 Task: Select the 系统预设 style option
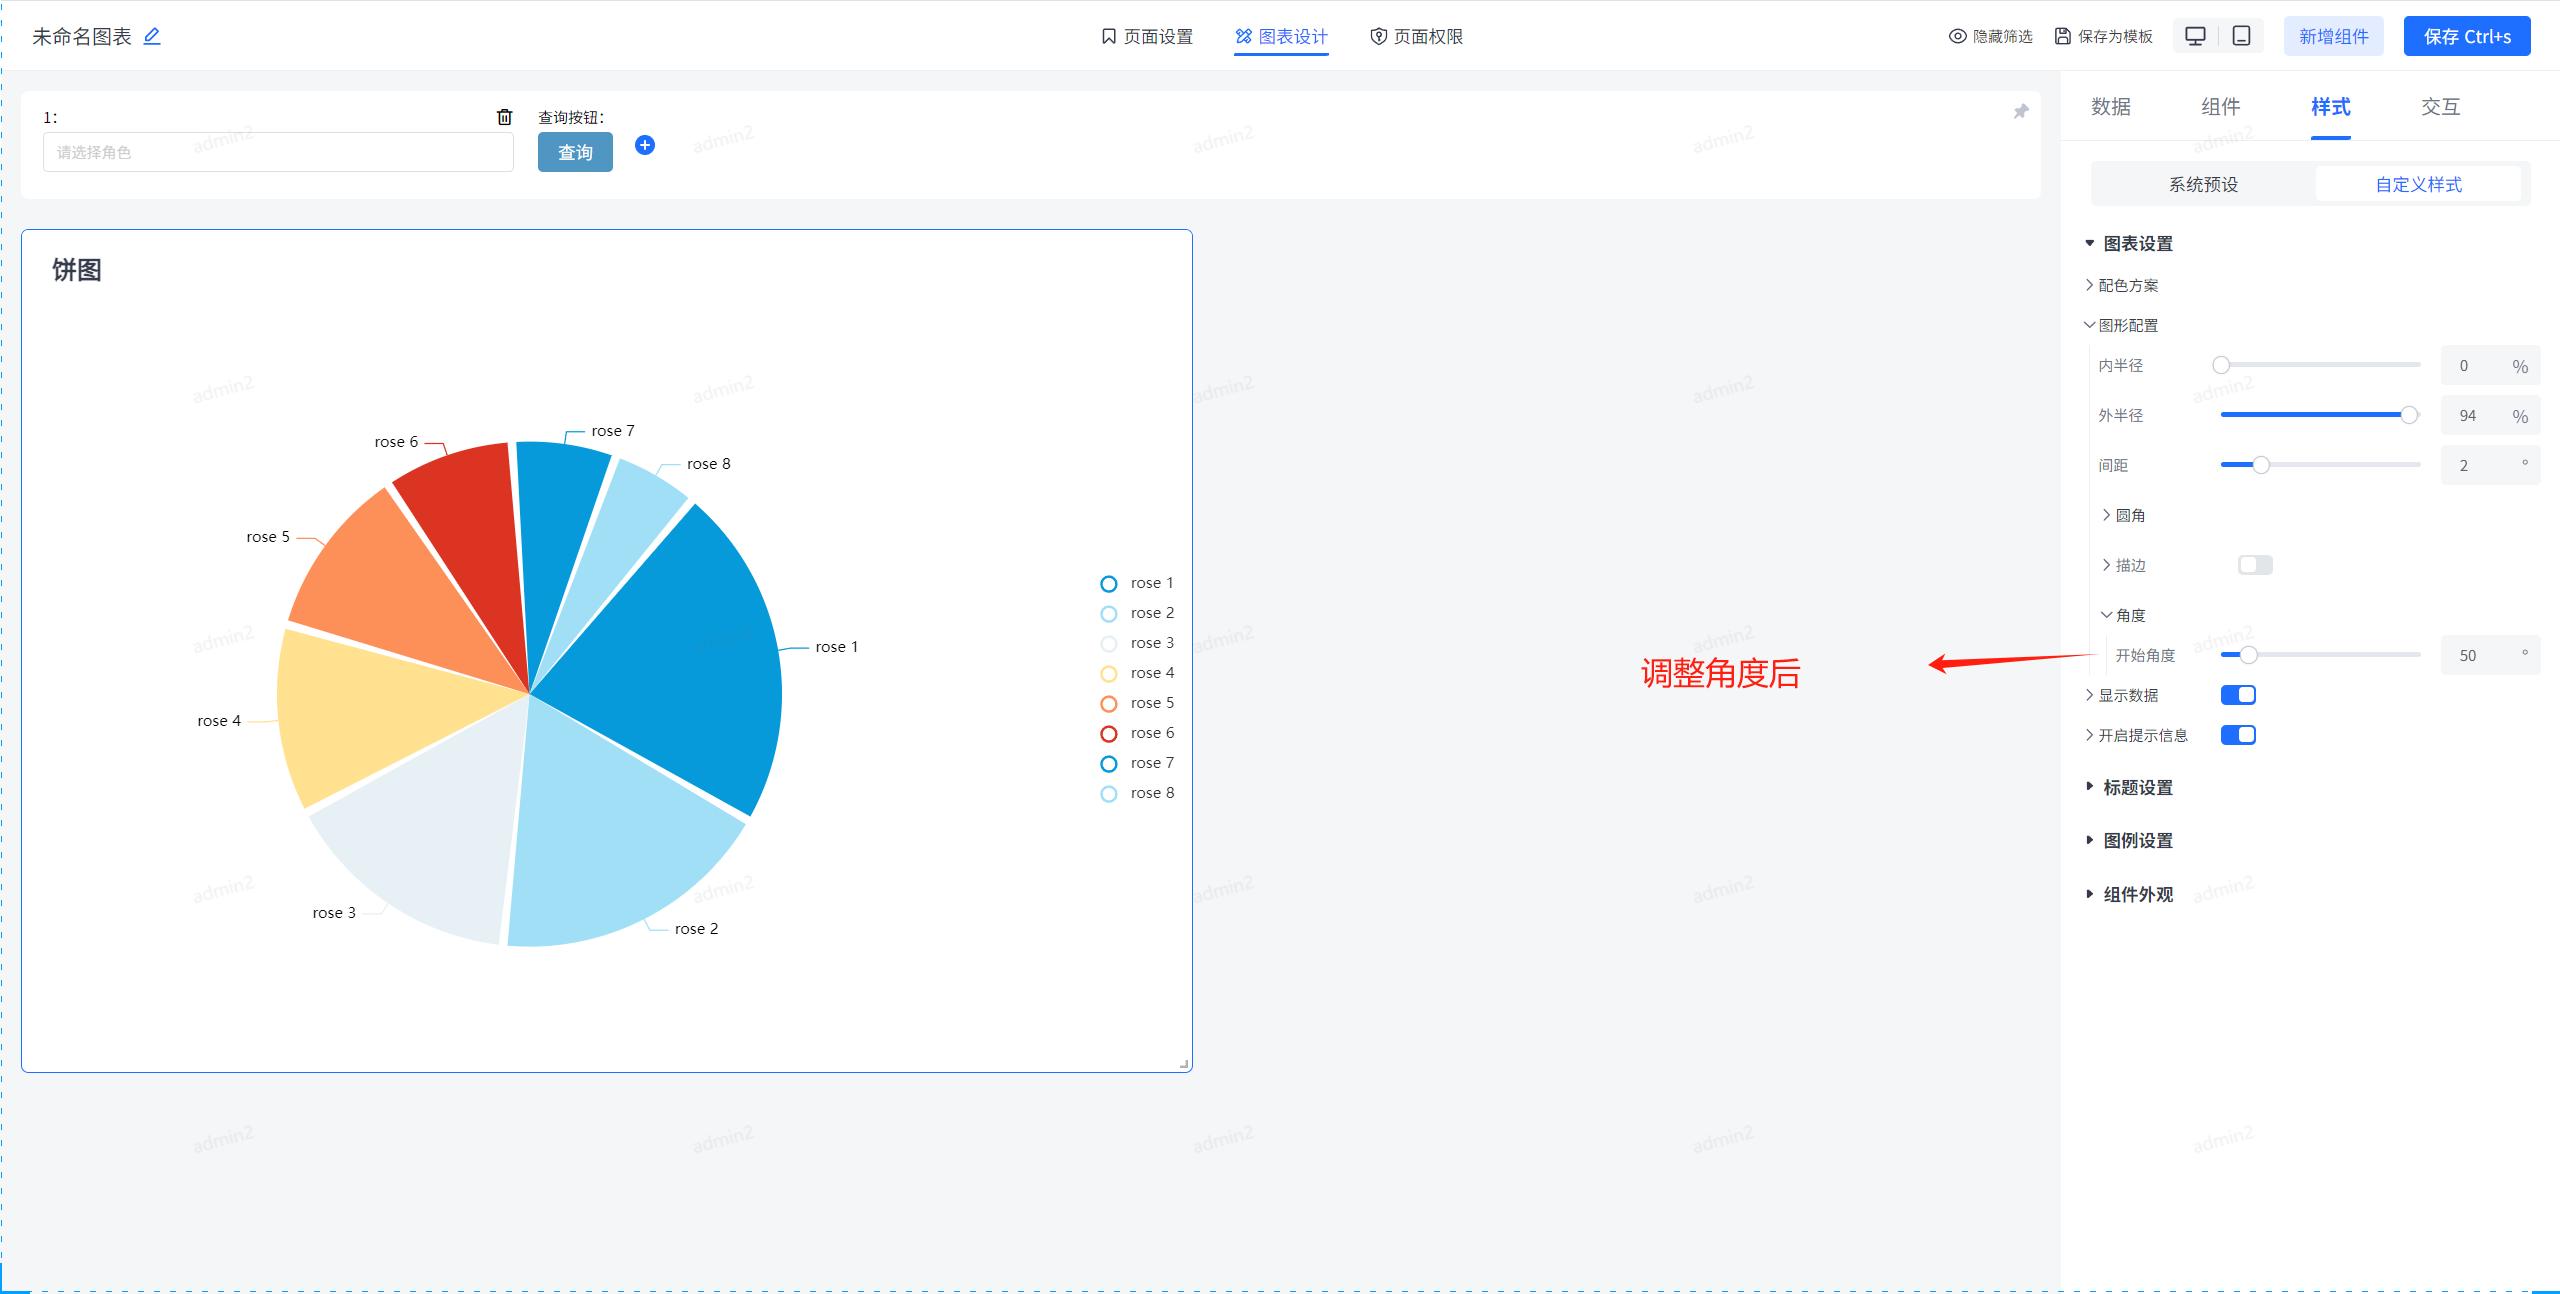[2203, 184]
